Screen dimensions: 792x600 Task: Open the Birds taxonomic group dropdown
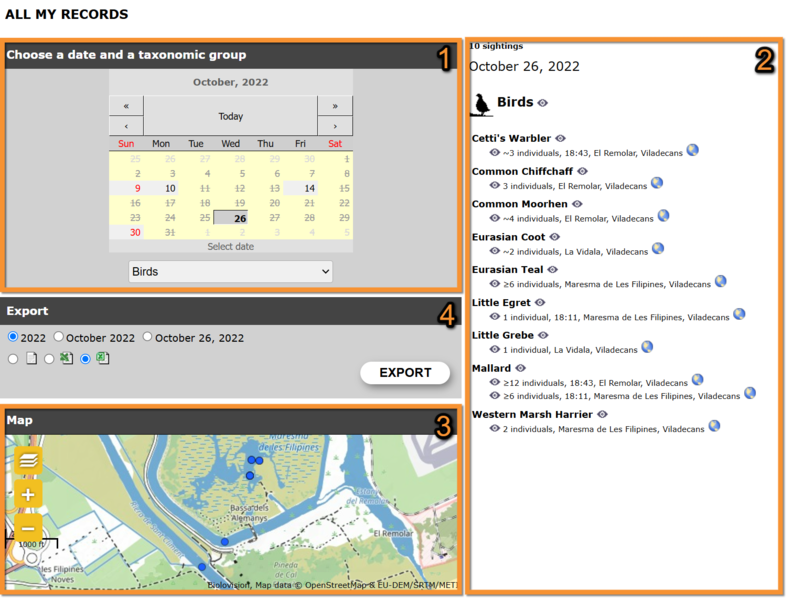click(230, 271)
